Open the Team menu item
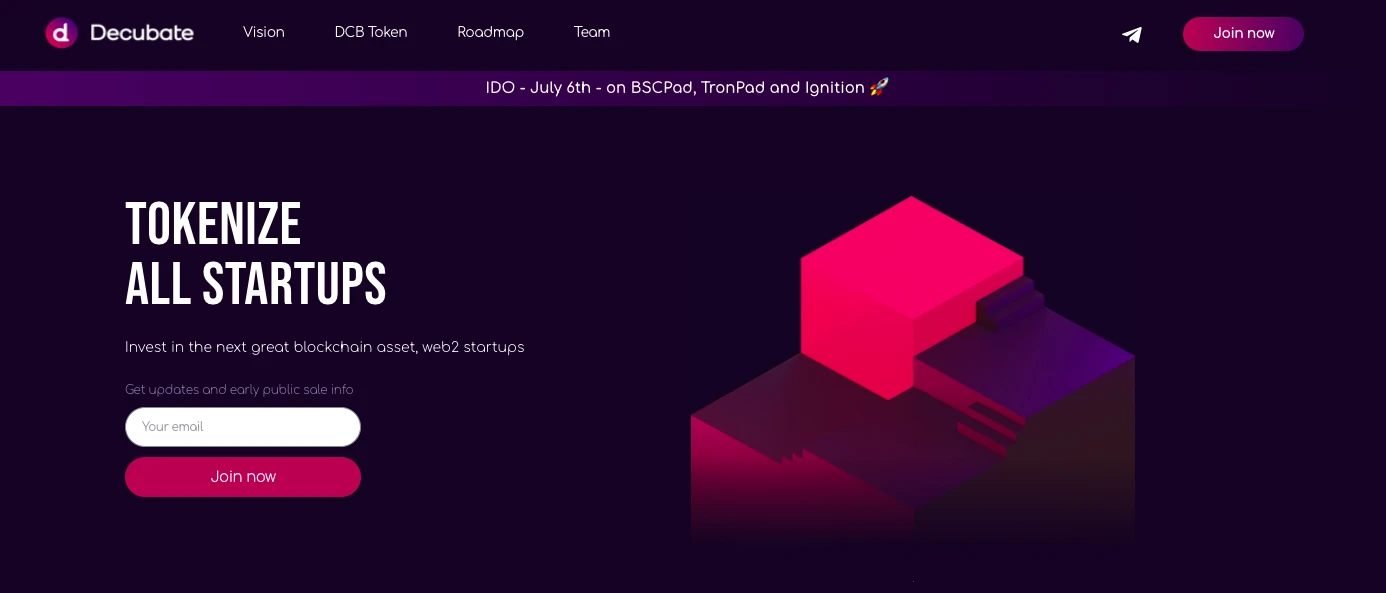 pyautogui.click(x=592, y=32)
